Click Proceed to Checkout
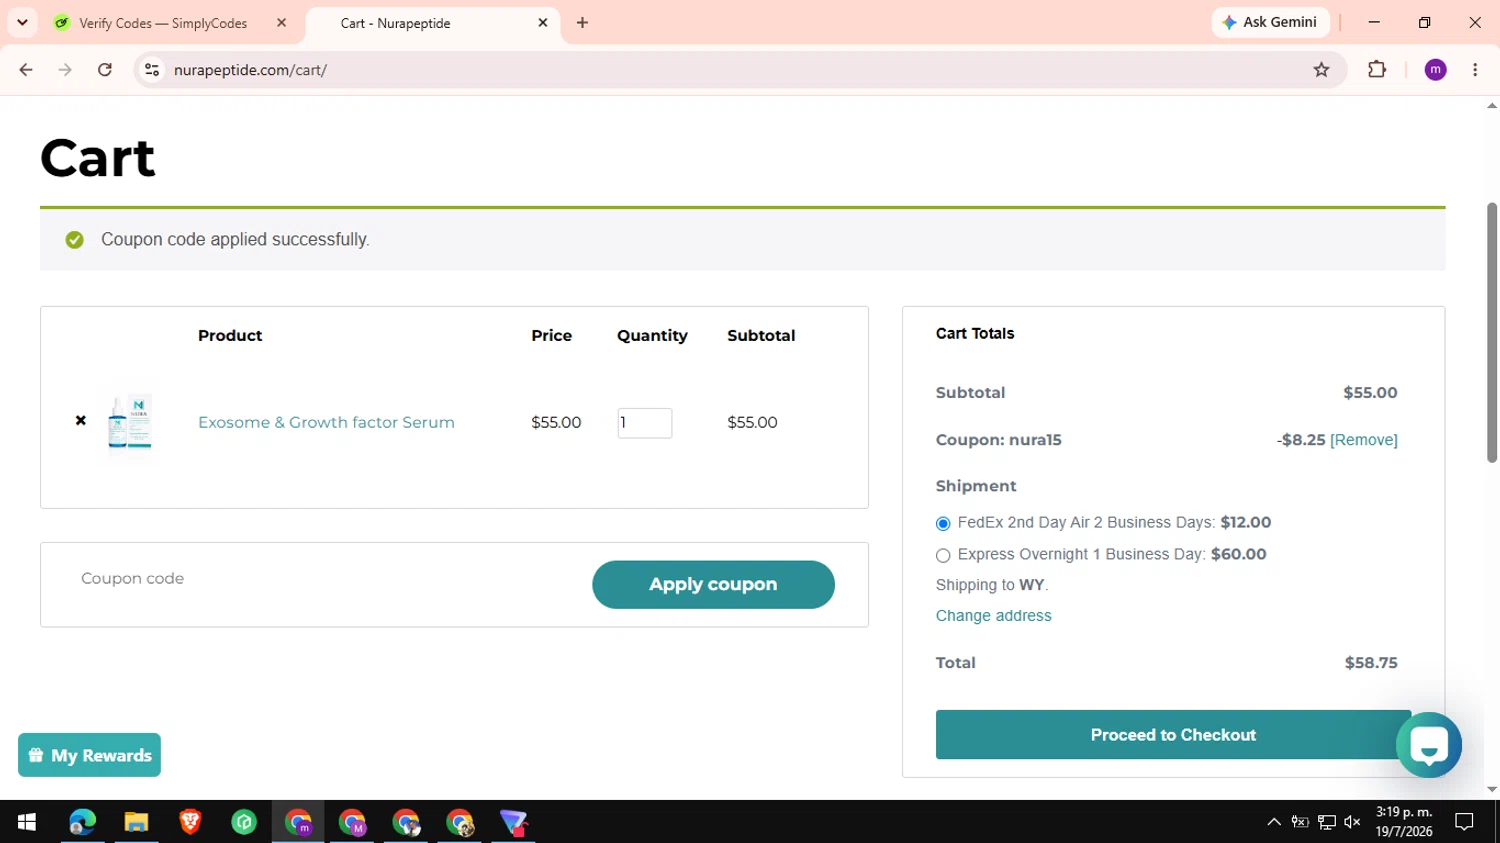This screenshot has height=843, width=1500. click(1173, 735)
